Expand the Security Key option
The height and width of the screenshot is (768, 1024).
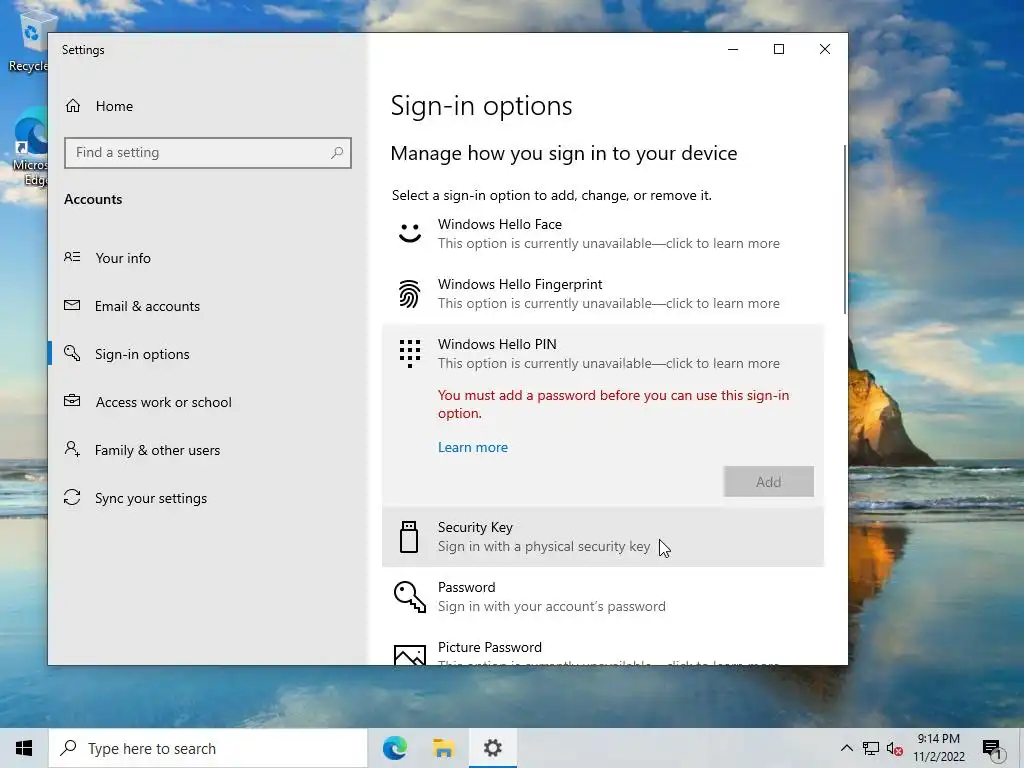tap(603, 537)
